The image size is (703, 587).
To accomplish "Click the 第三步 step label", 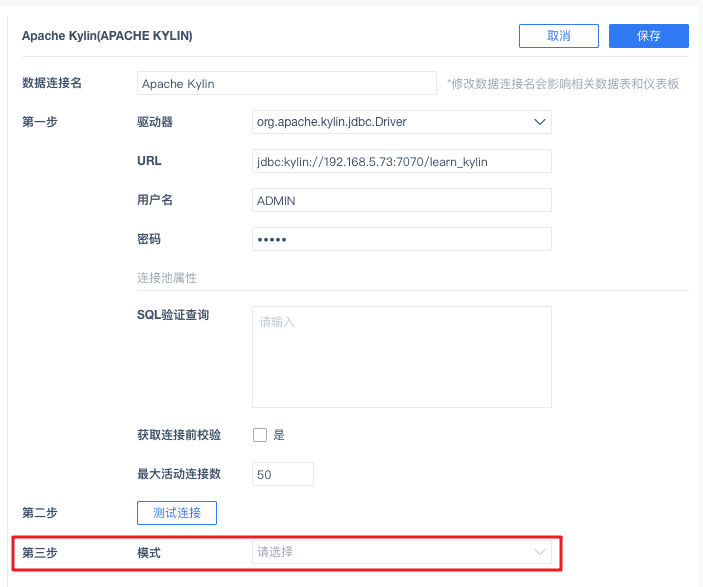I will [40, 552].
